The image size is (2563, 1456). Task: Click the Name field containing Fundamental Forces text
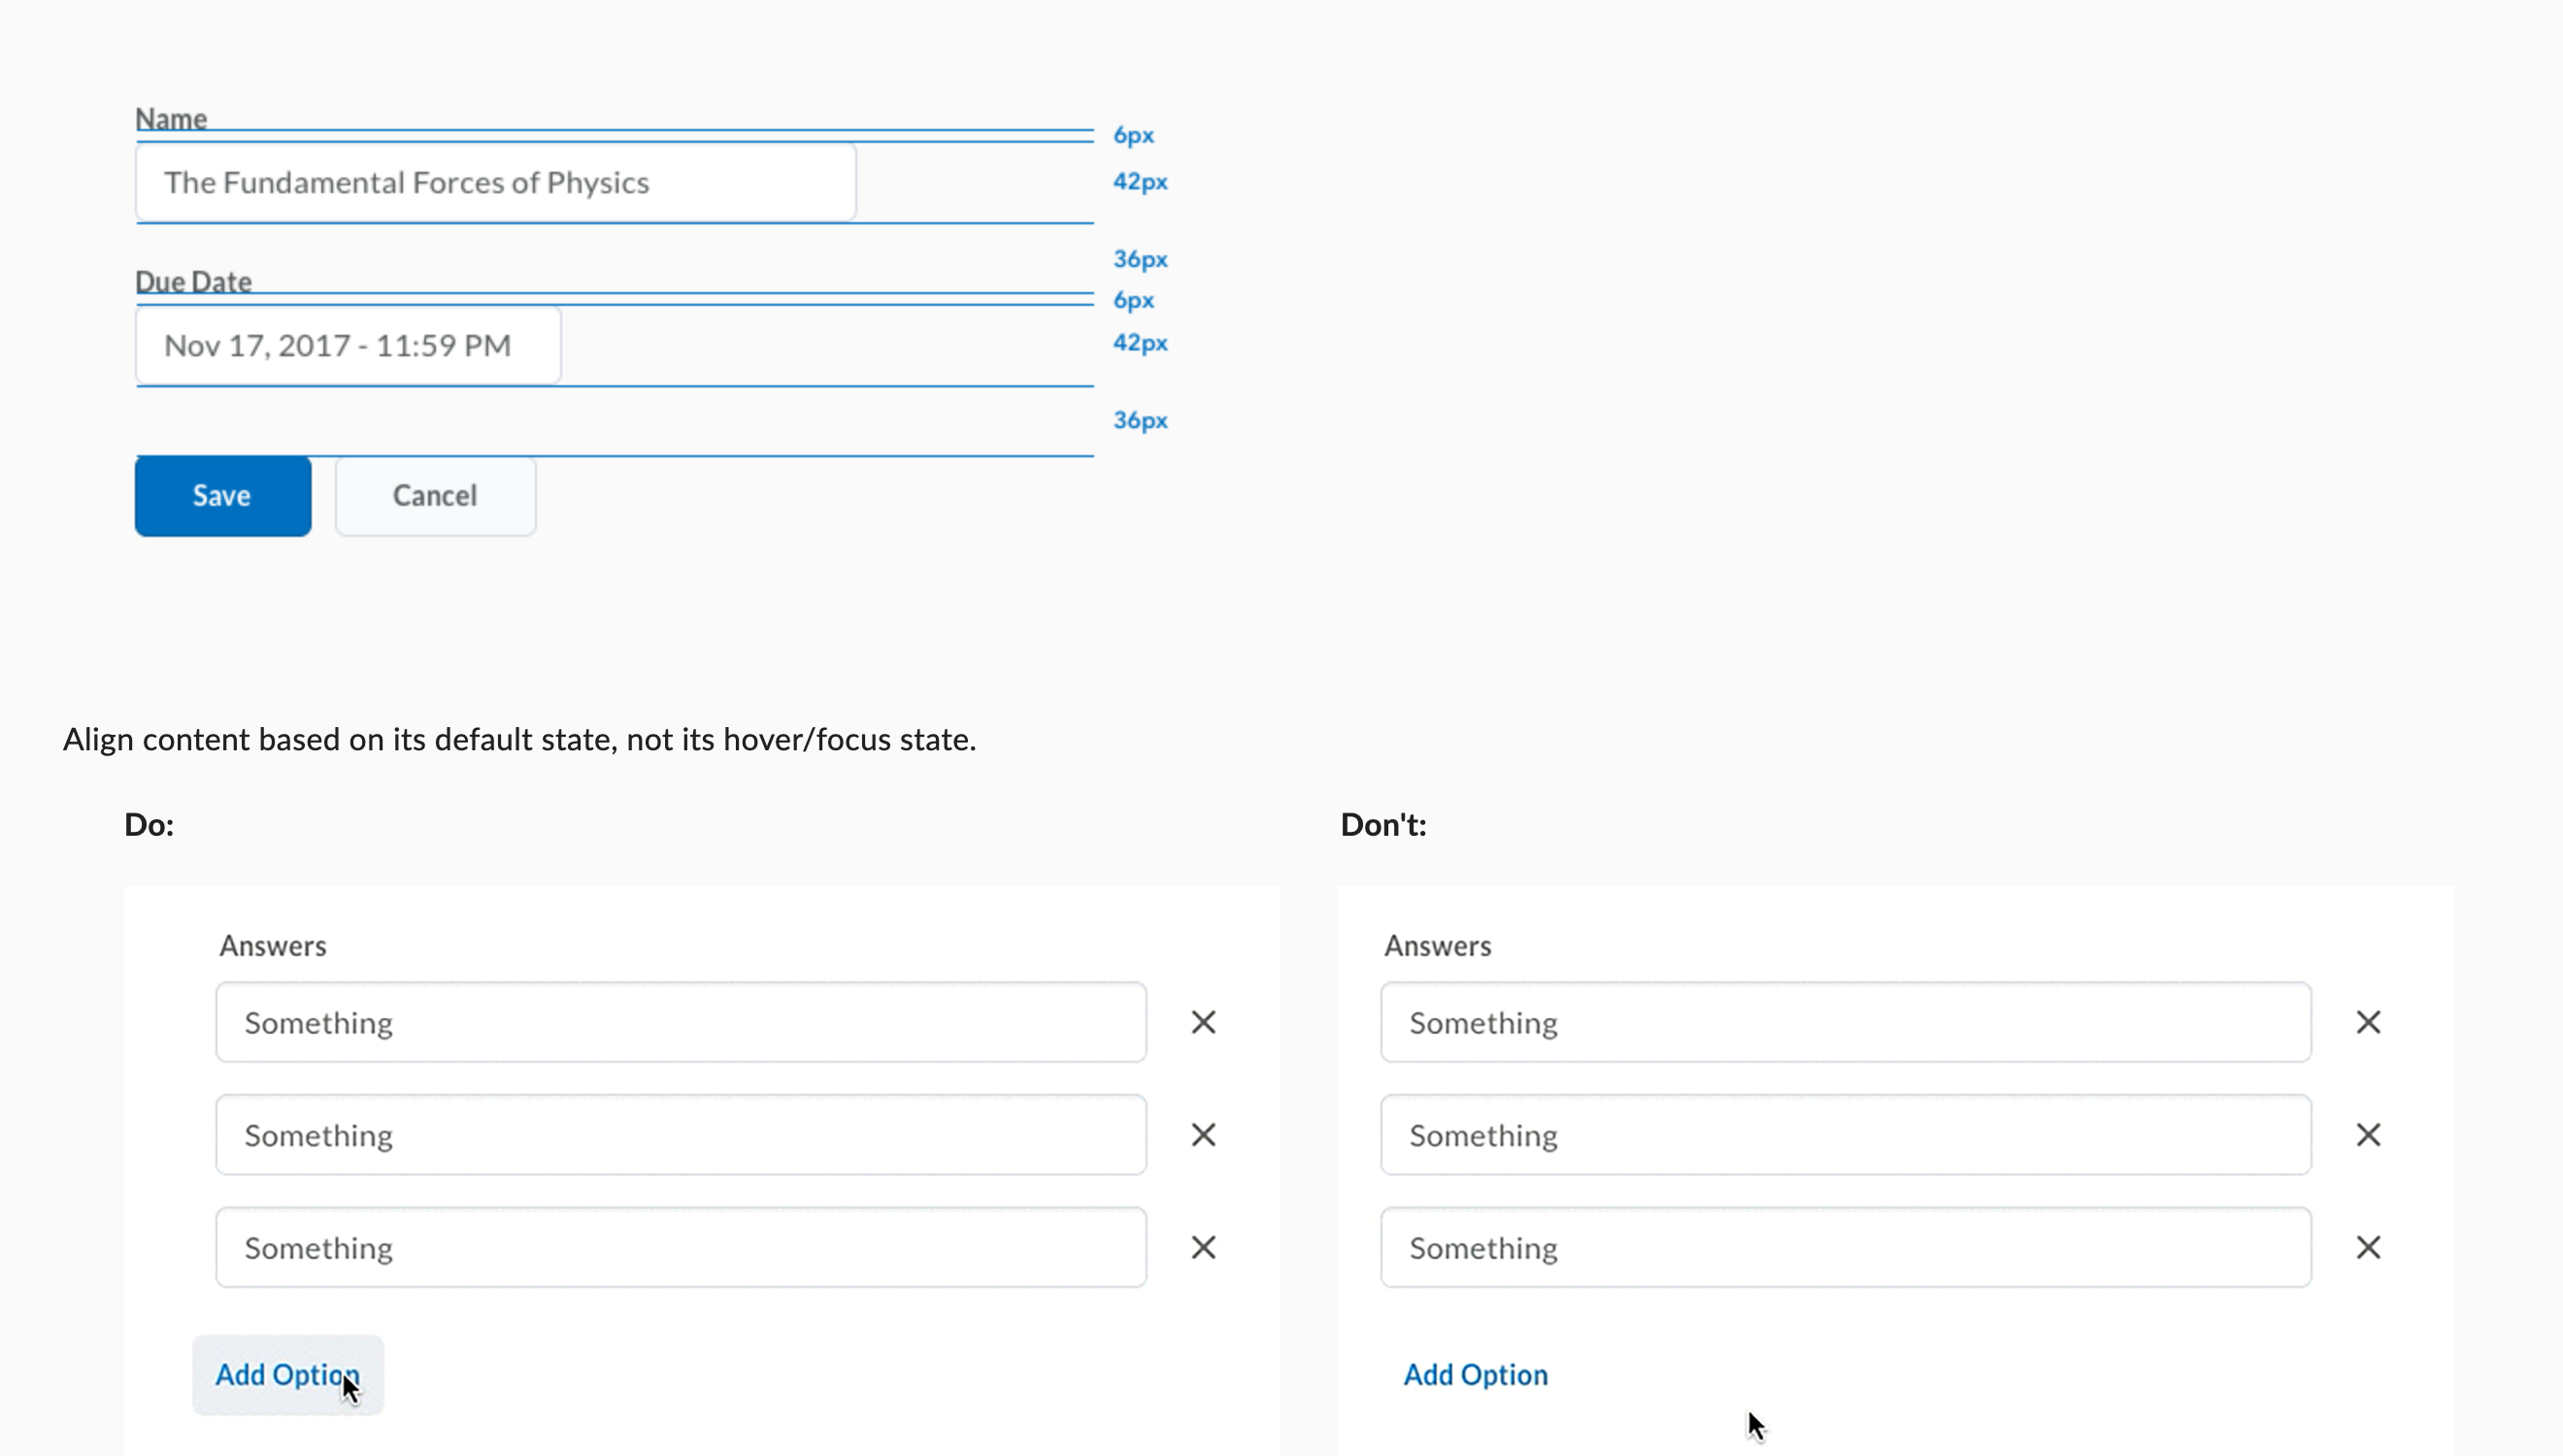(496, 182)
